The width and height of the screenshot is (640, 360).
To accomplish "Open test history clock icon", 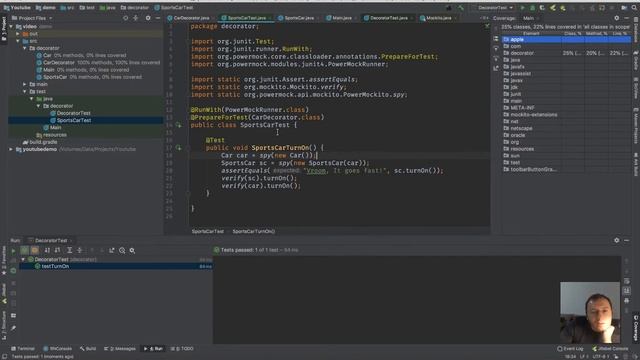I will tap(122, 251).
